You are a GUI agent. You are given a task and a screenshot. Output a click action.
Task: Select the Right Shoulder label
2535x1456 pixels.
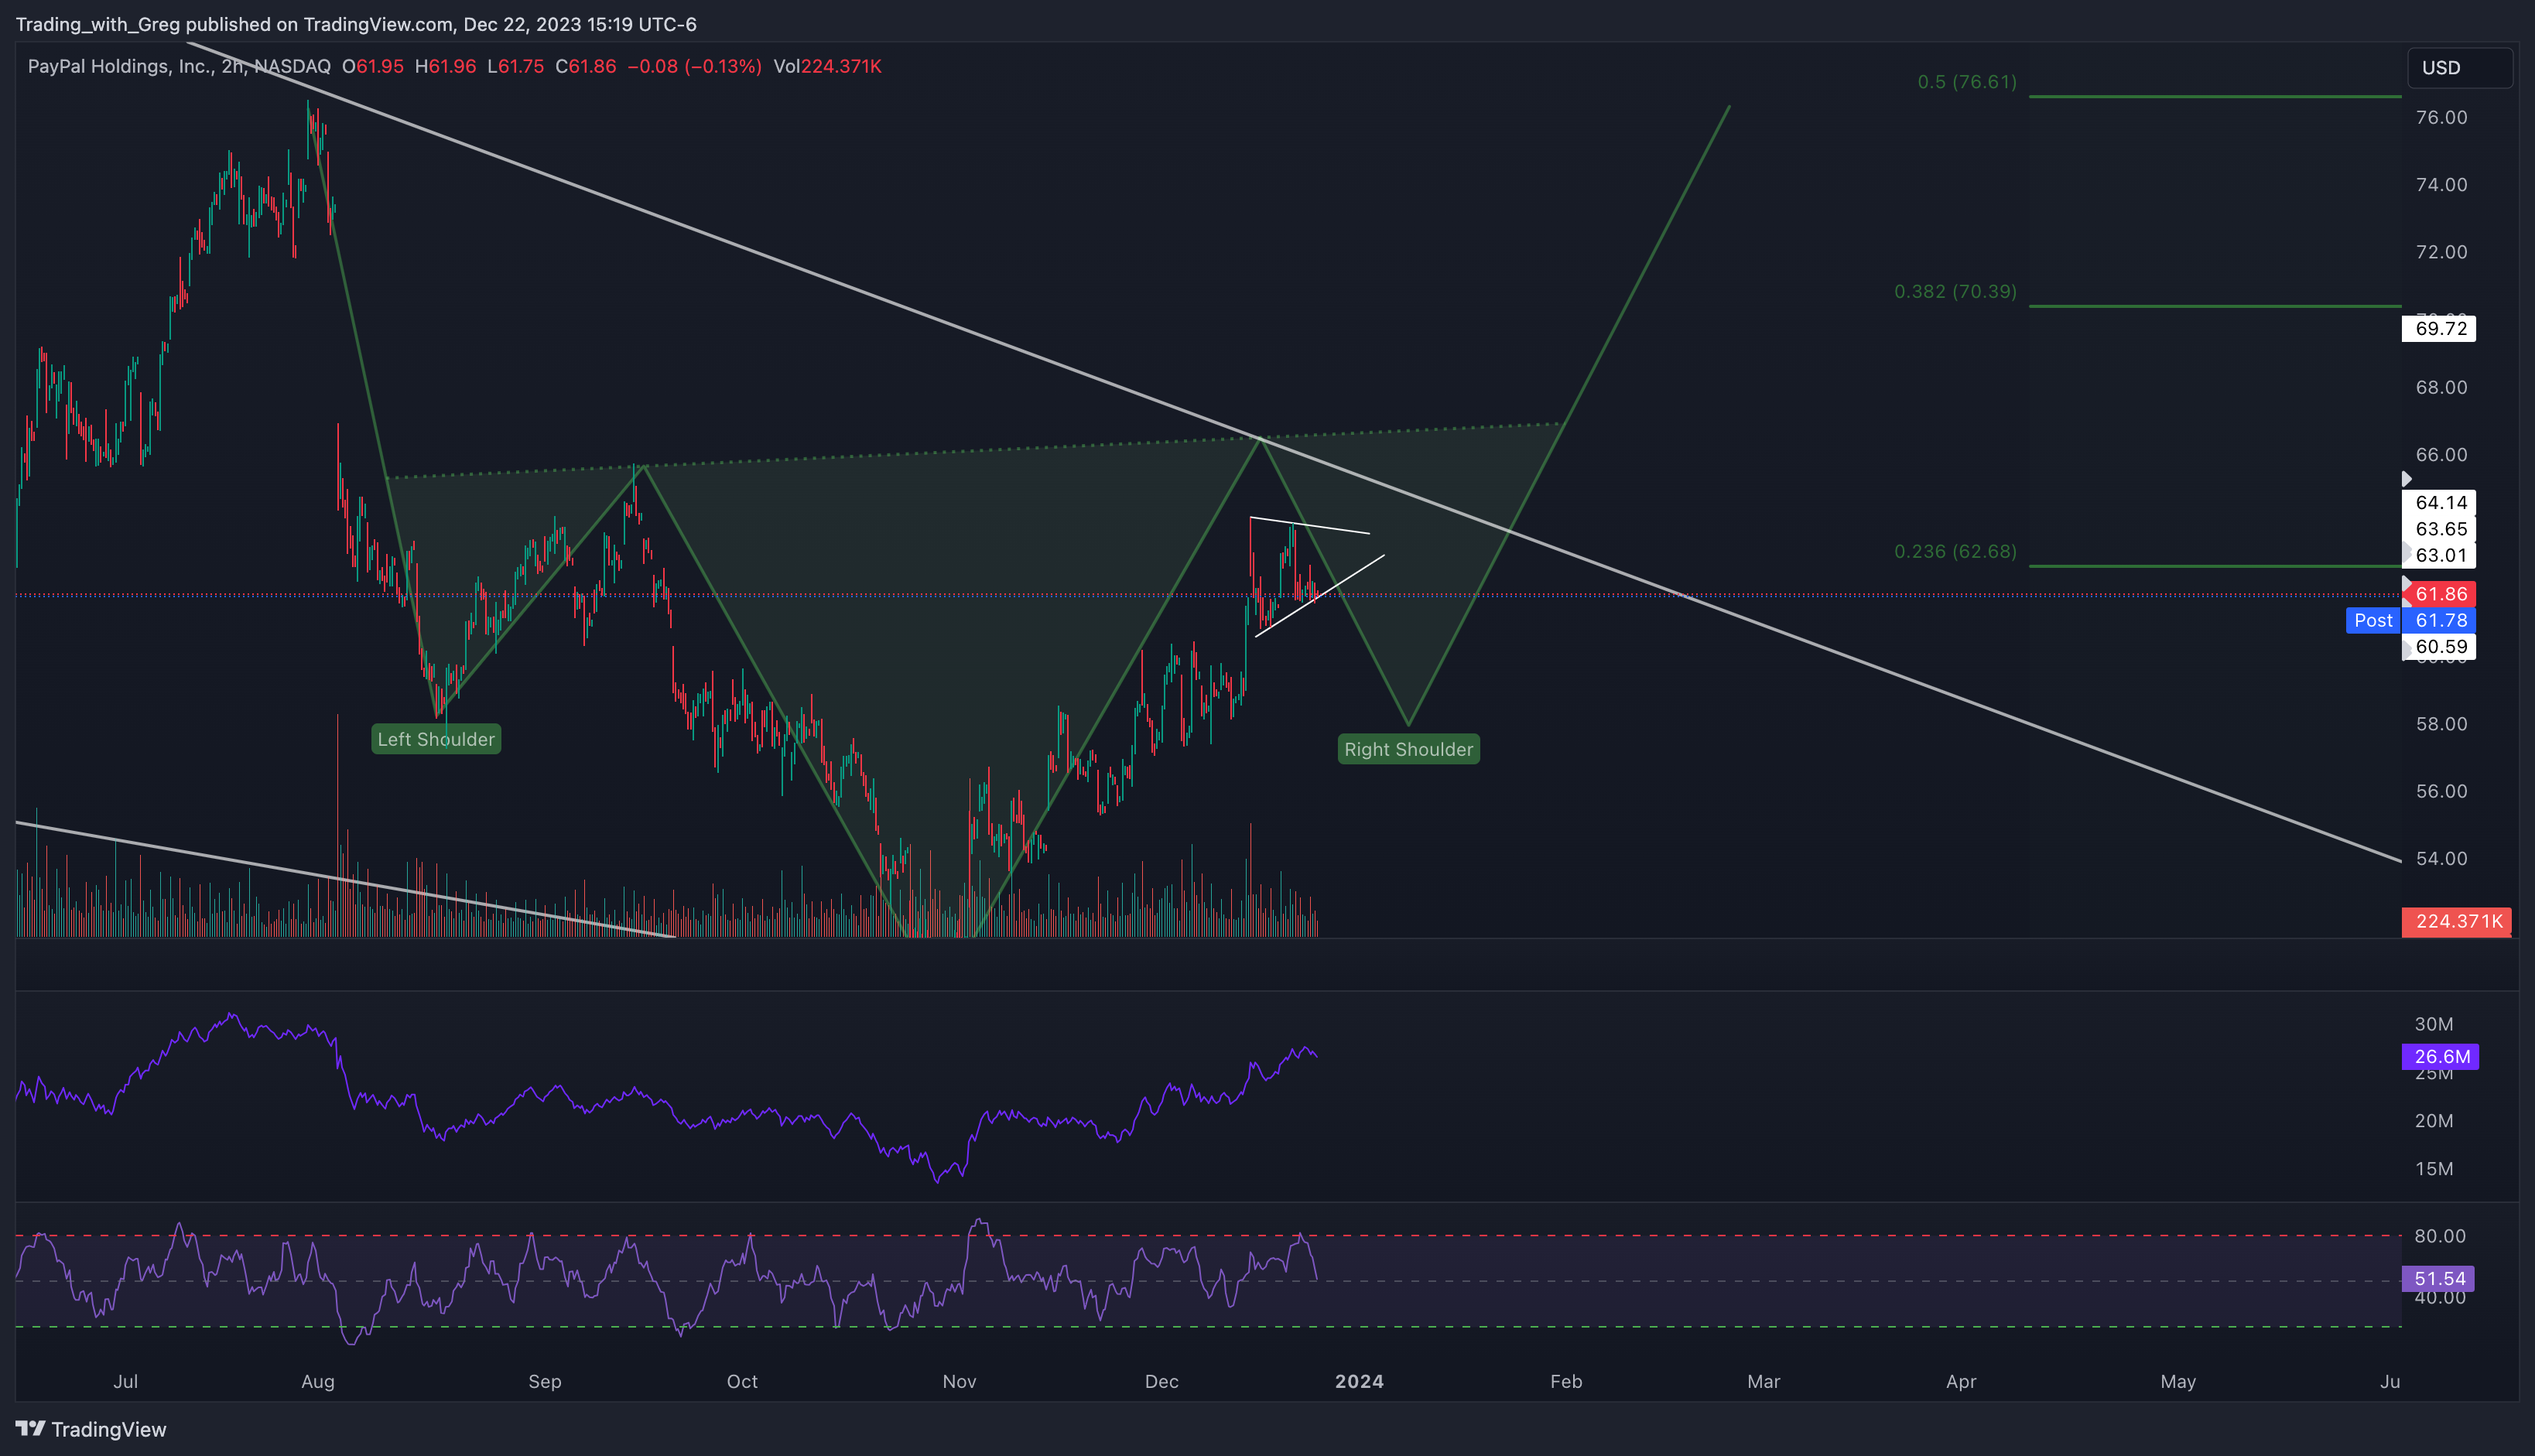[1408, 749]
